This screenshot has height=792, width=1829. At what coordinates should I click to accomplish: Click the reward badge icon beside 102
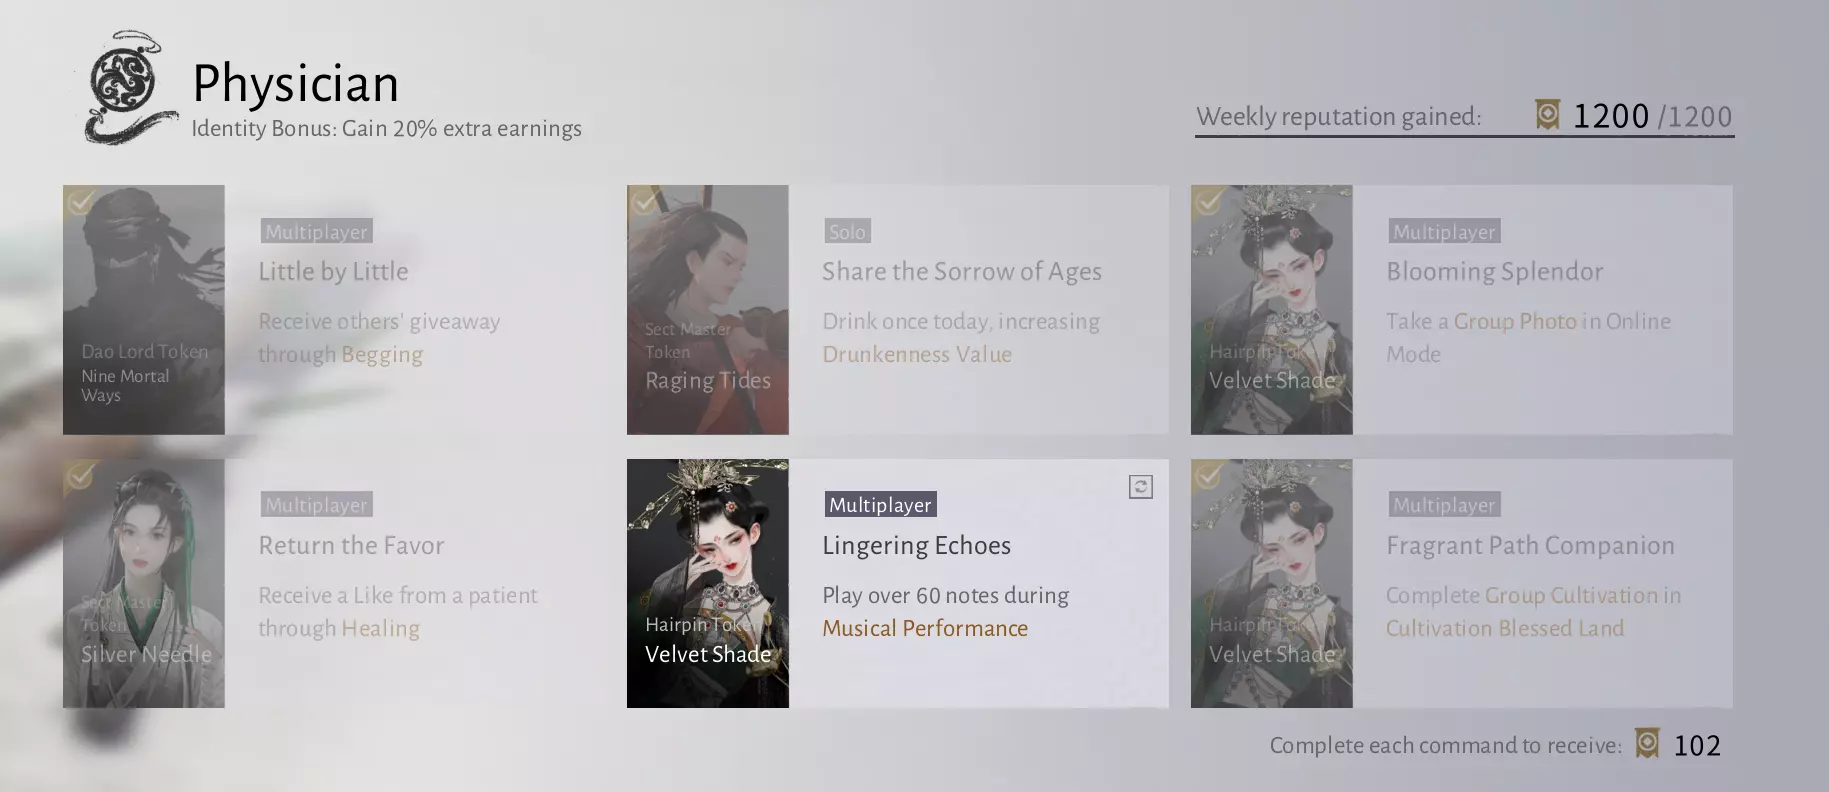(1647, 744)
